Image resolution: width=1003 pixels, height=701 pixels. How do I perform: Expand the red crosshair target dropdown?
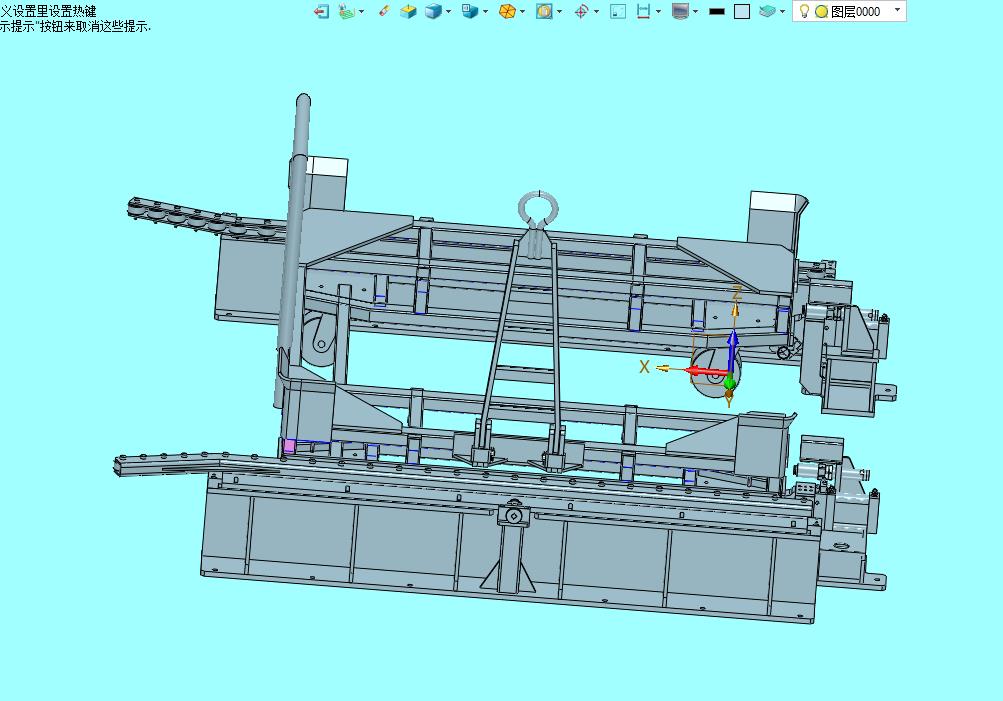[597, 12]
